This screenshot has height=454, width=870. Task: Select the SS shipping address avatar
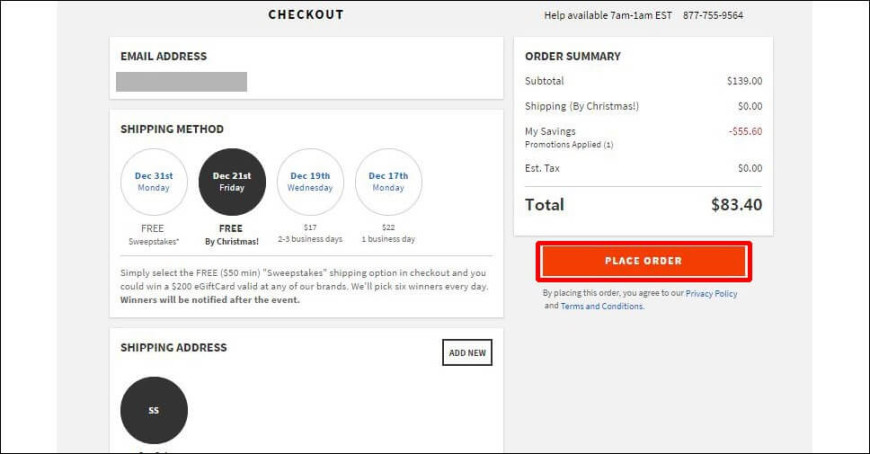pos(154,410)
